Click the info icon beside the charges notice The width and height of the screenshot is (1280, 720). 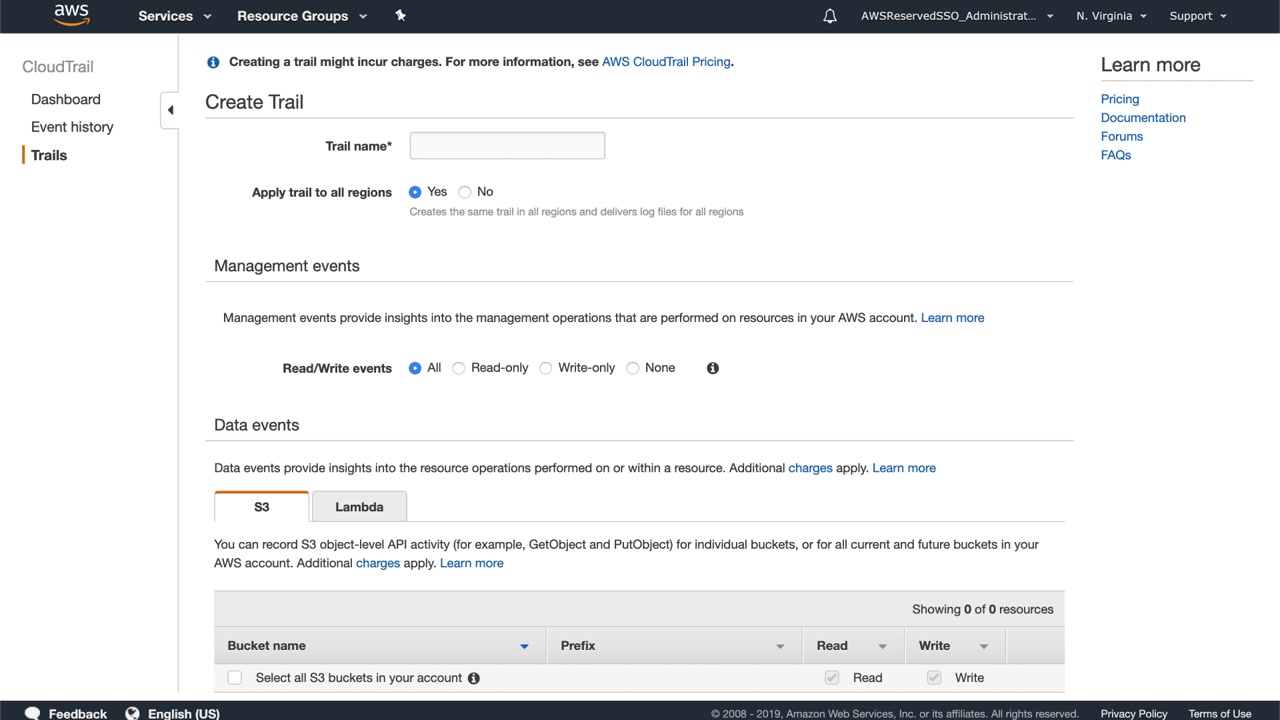pyautogui.click(x=213, y=62)
